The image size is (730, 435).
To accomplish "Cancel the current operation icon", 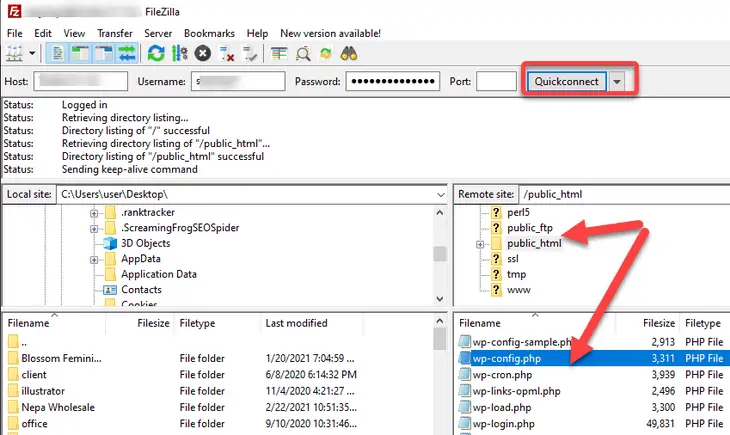I will point(203,54).
